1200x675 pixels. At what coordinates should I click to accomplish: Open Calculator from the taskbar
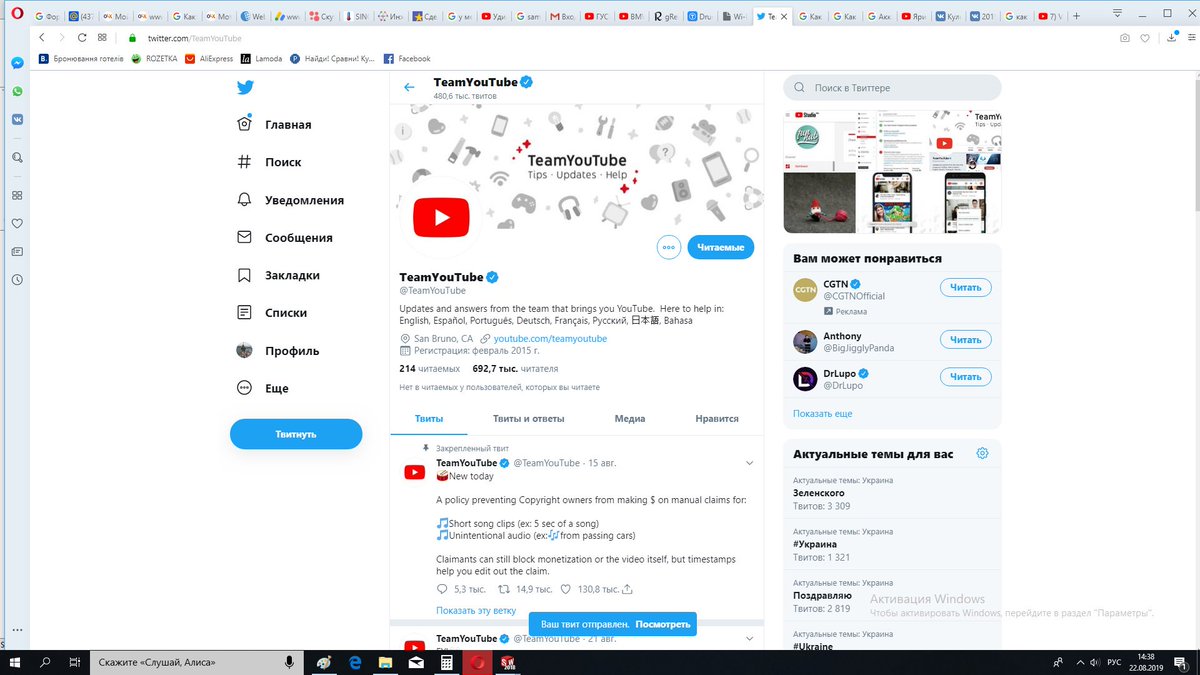[x=449, y=662]
